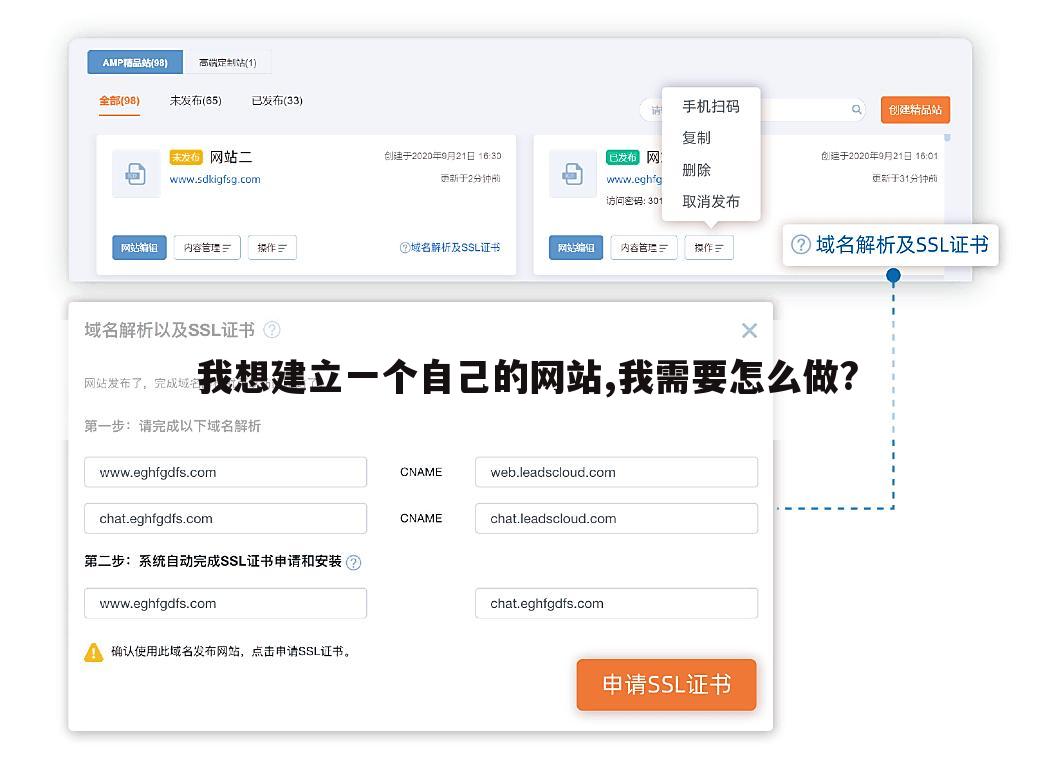Switch to the 高端定制站(1) tab
The image size is (1054, 760).
tap(227, 61)
